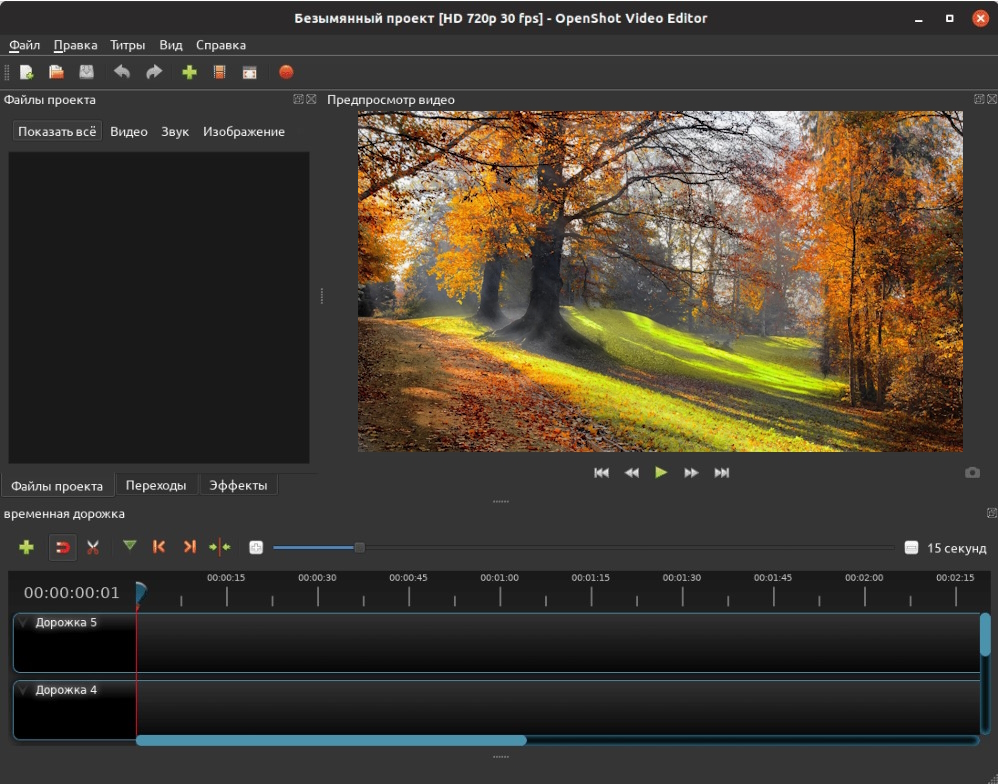Click the Показать всё filter button

(57, 132)
